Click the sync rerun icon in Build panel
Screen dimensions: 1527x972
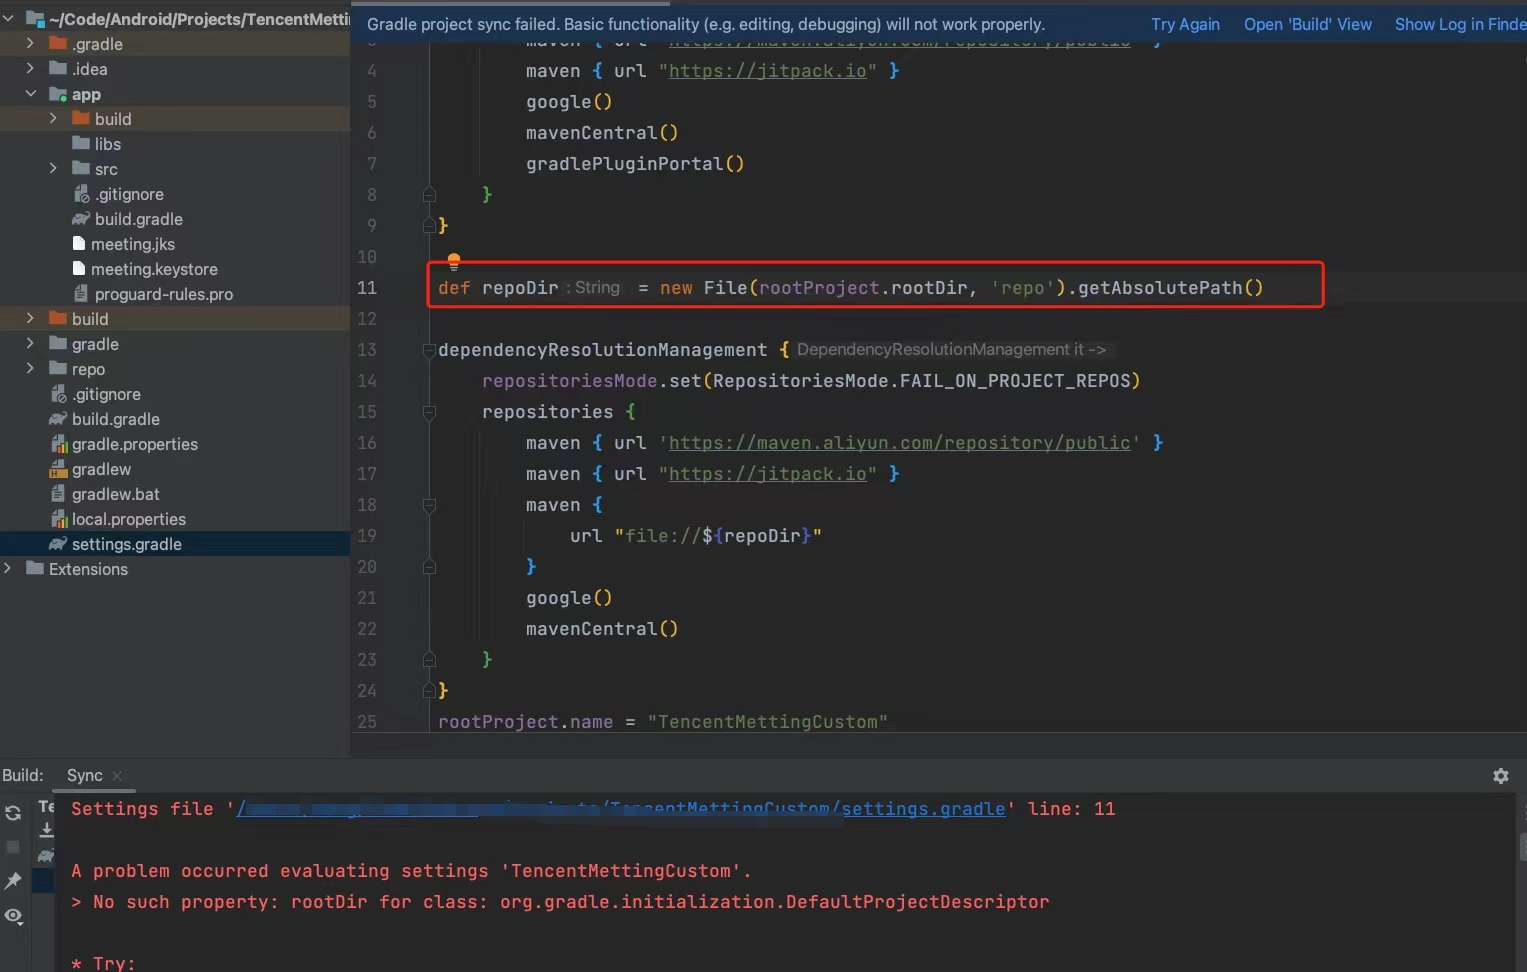coord(13,813)
